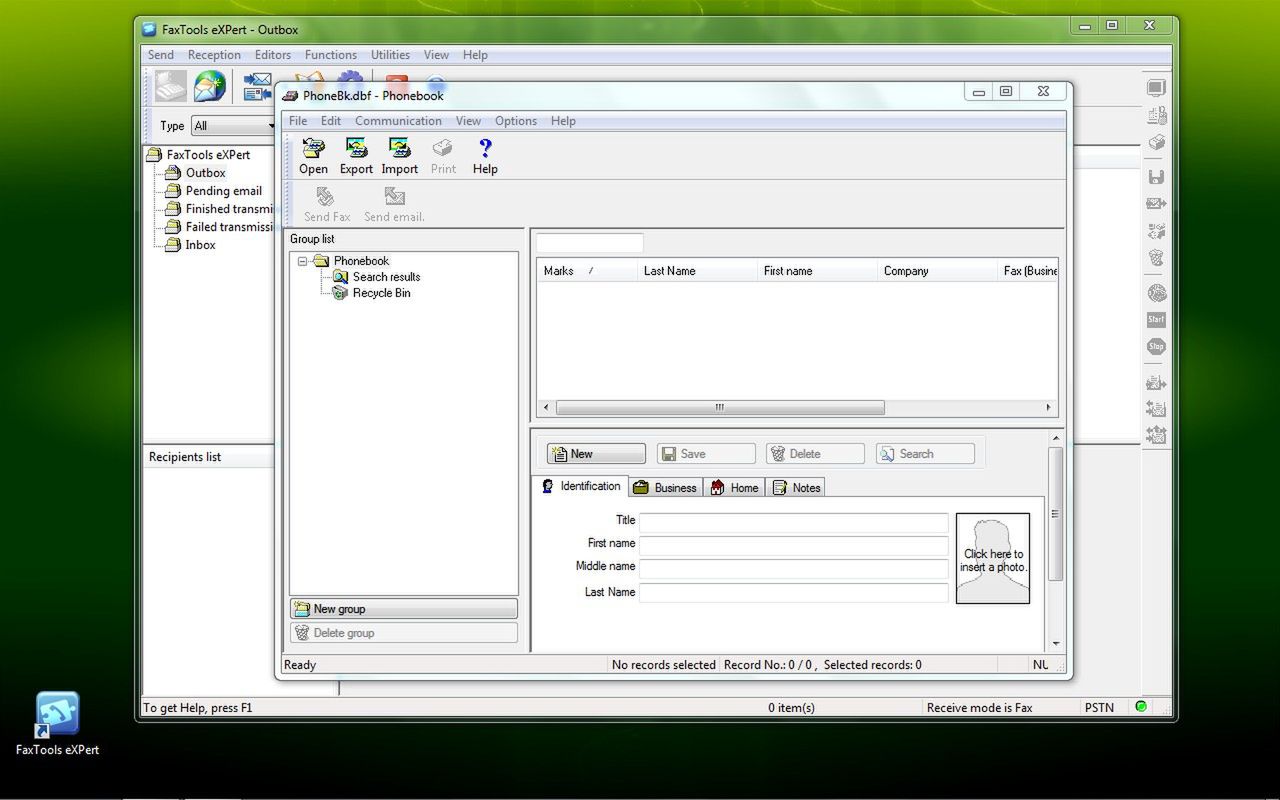Click the photo placeholder to insert a photo

tap(993, 559)
